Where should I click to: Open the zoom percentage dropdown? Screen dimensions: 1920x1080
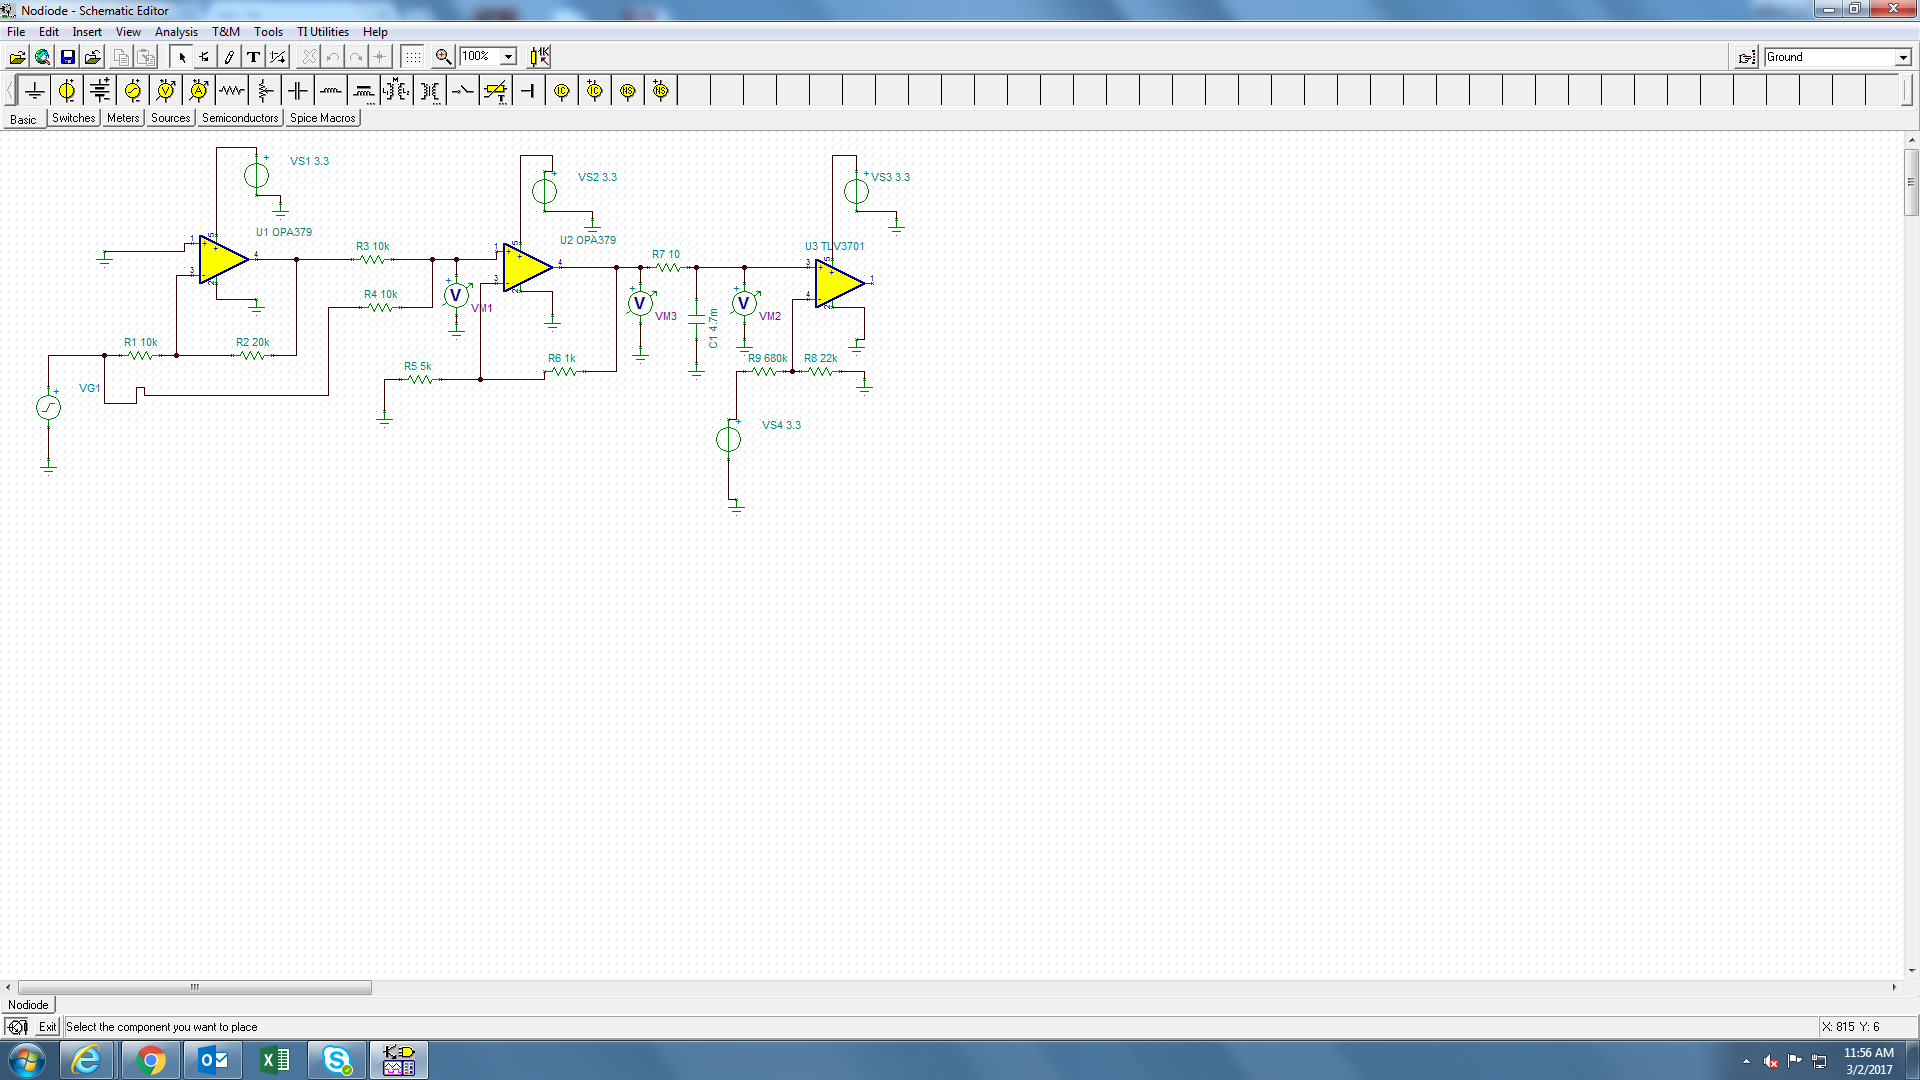click(508, 57)
